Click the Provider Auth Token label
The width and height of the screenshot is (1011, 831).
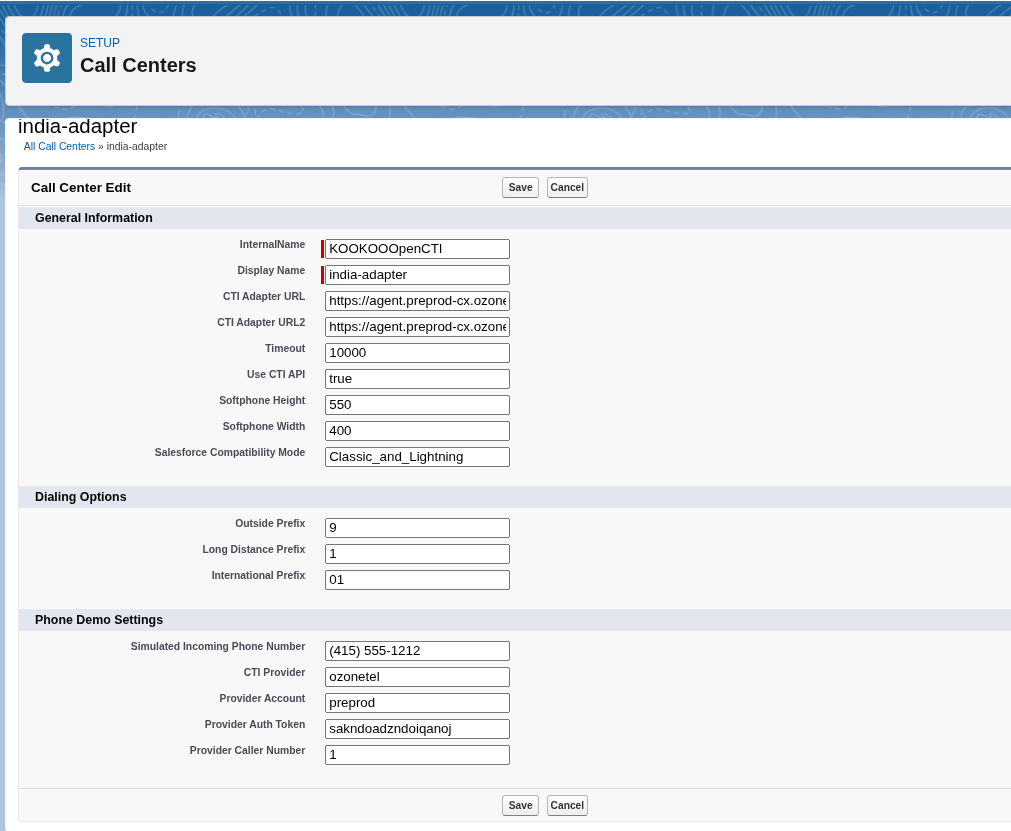tap(255, 725)
